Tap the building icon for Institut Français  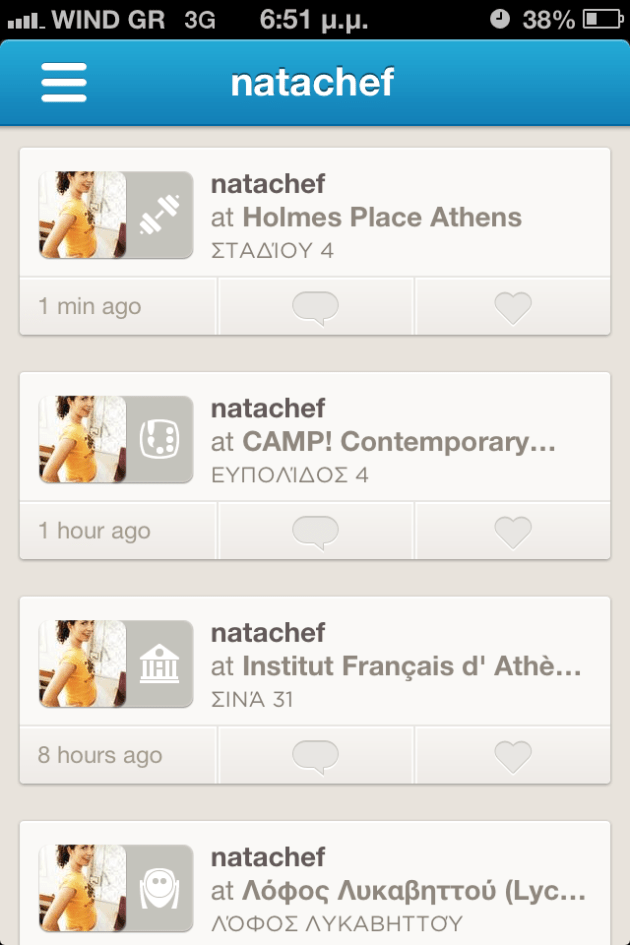tap(159, 664)
